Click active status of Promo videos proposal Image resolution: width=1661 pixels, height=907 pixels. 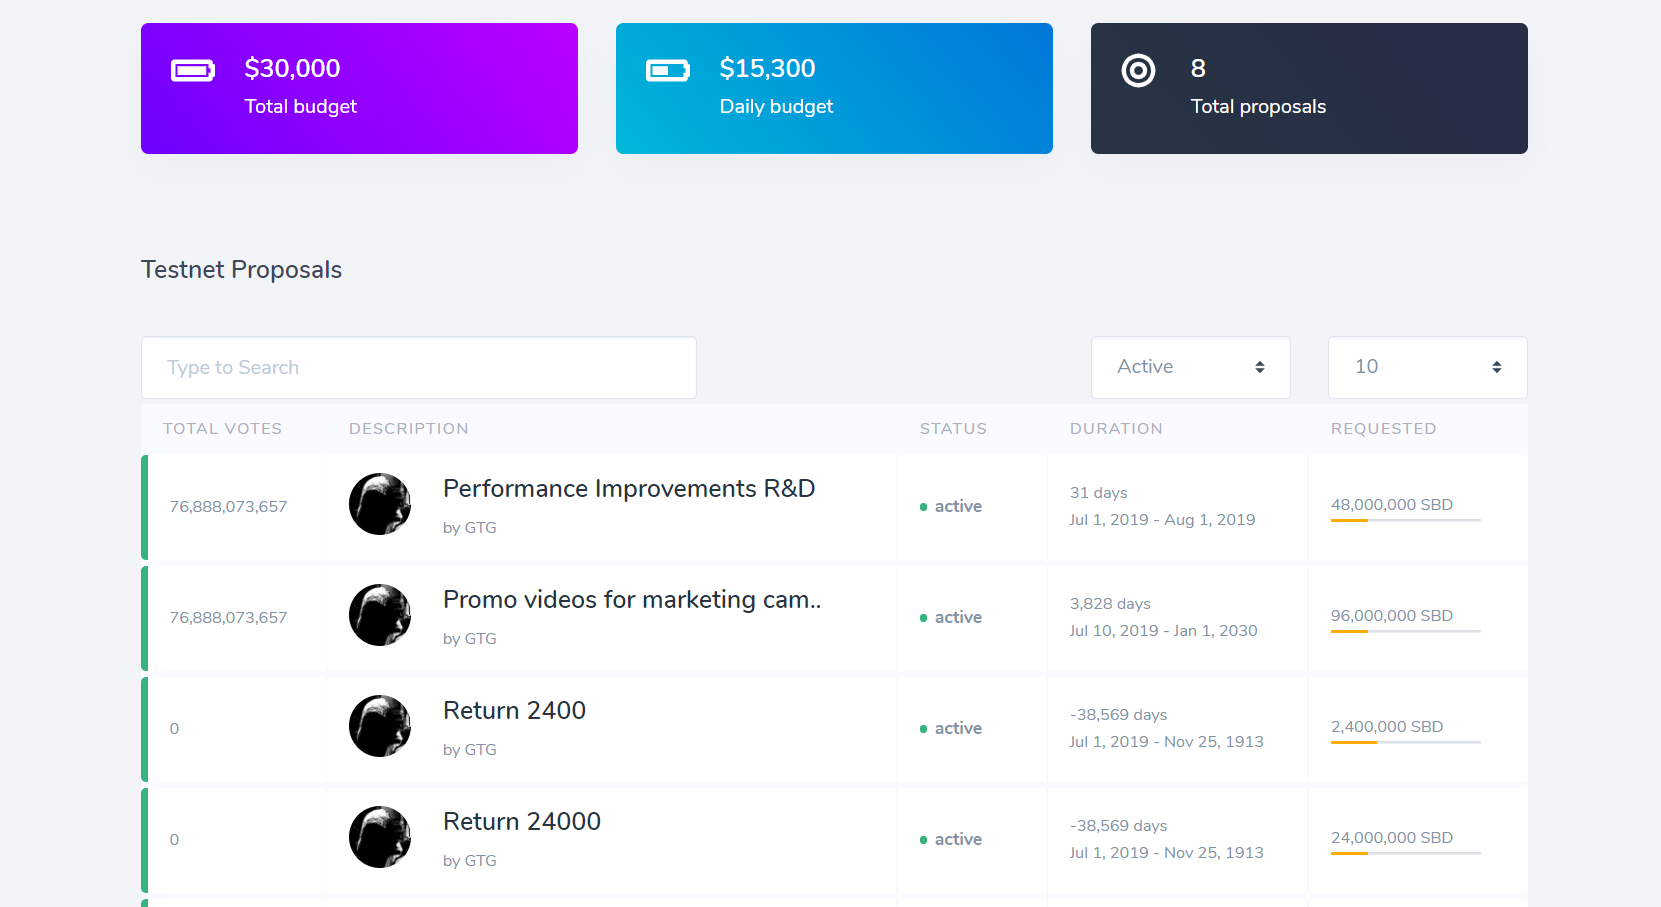(x=951, y=617)
